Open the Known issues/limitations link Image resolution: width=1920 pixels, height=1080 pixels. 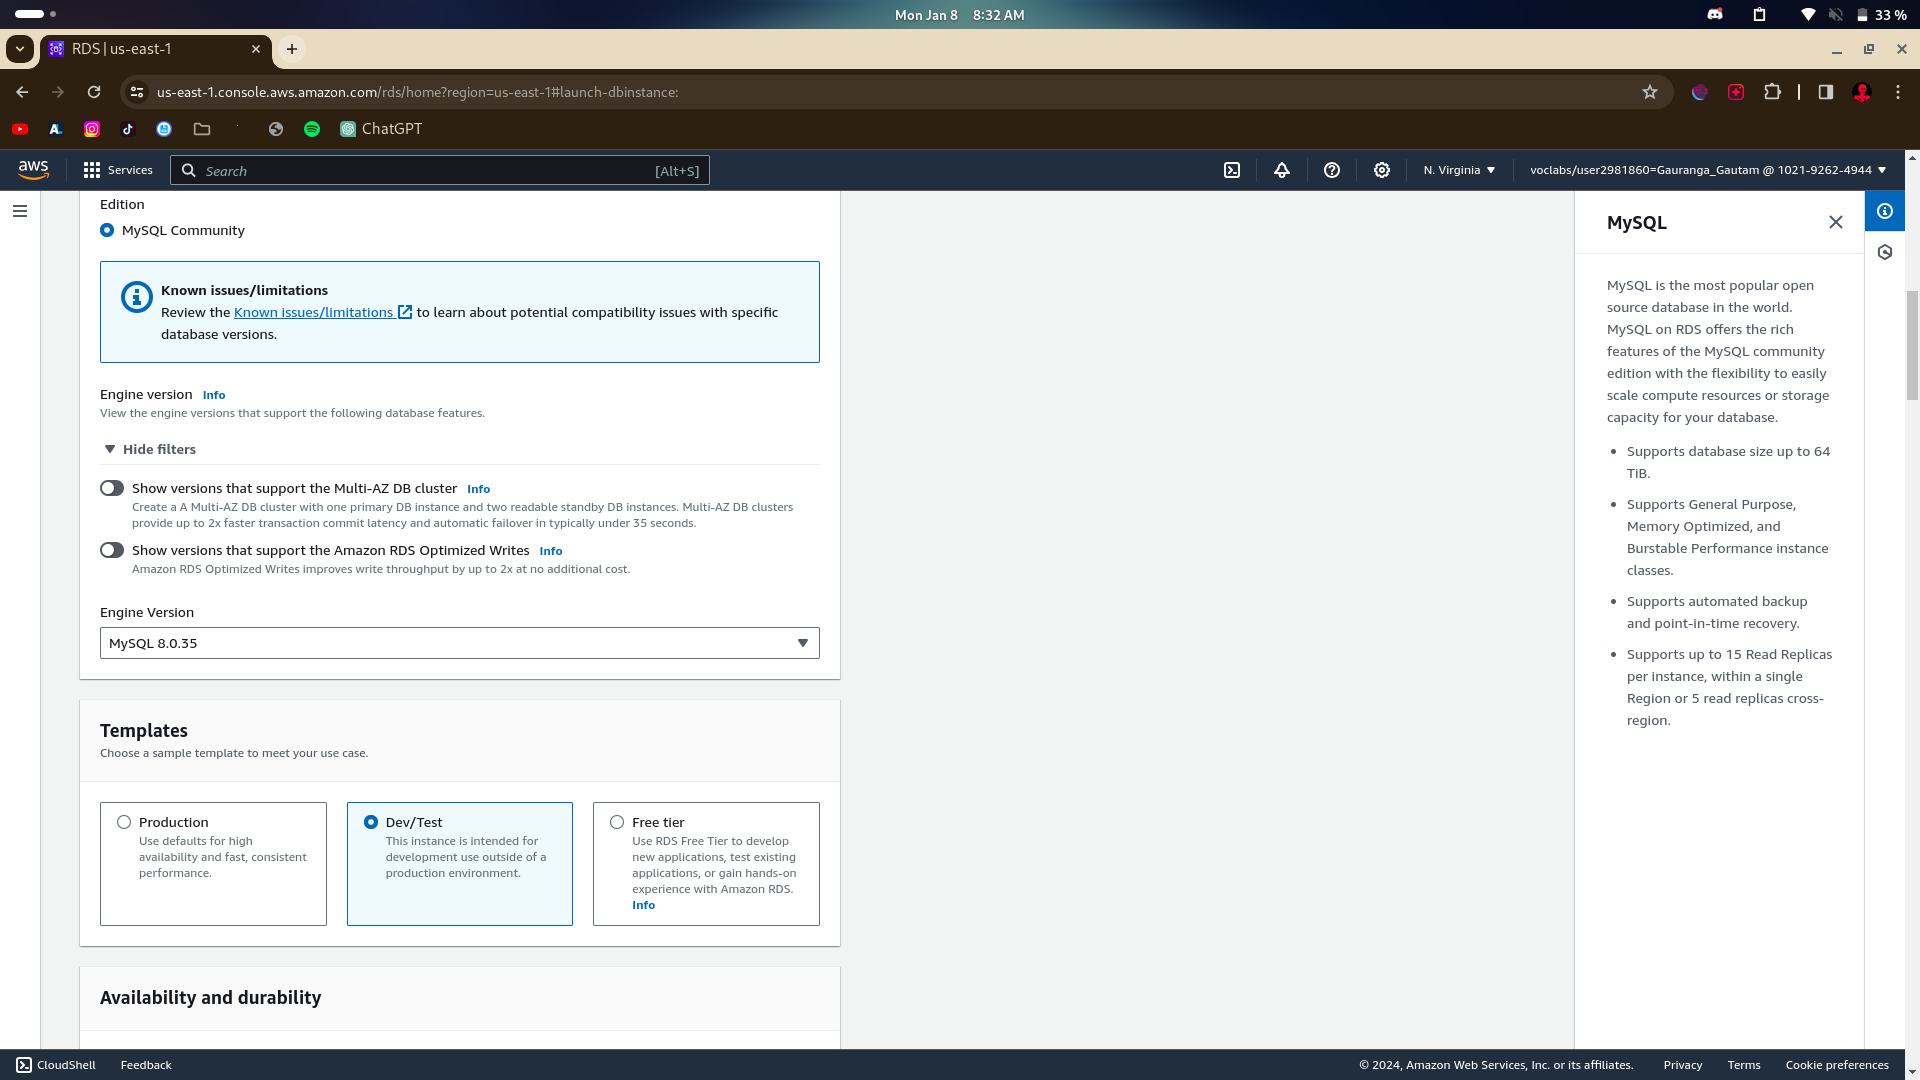314,312
